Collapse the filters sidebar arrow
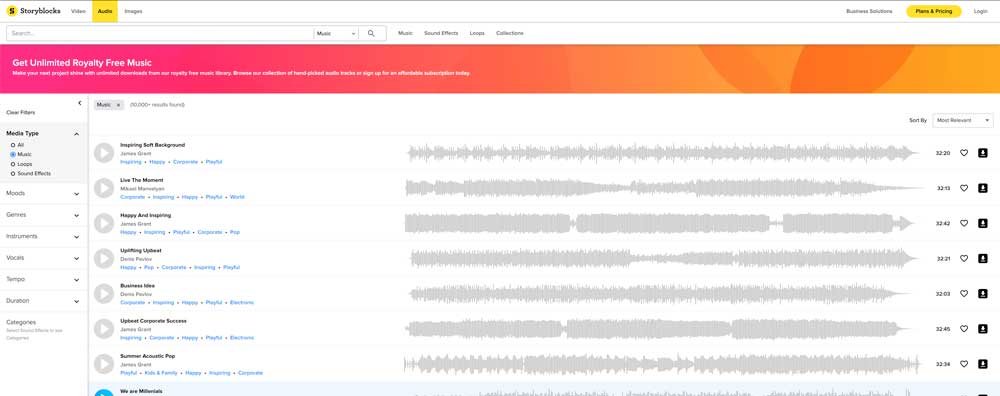 coord(80,103)
